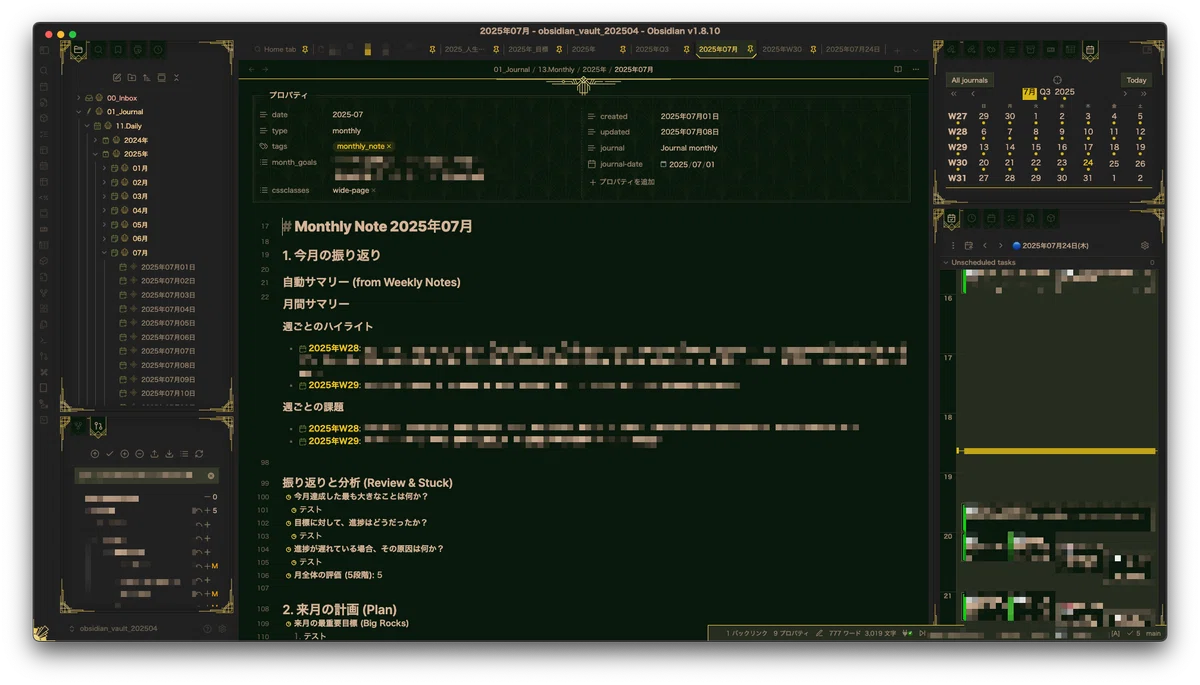Open the source control tab
The image size is (1200, 685).
tap(98, 426)
